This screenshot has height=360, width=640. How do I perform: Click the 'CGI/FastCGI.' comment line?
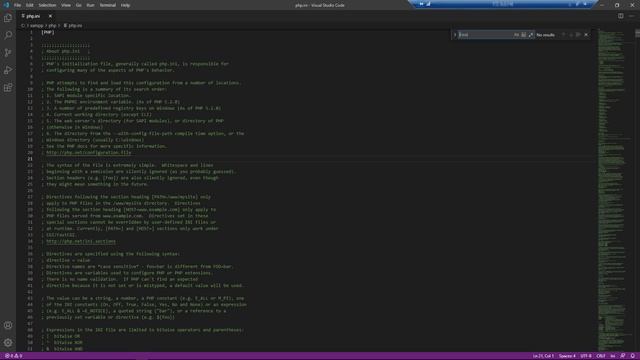59,235
